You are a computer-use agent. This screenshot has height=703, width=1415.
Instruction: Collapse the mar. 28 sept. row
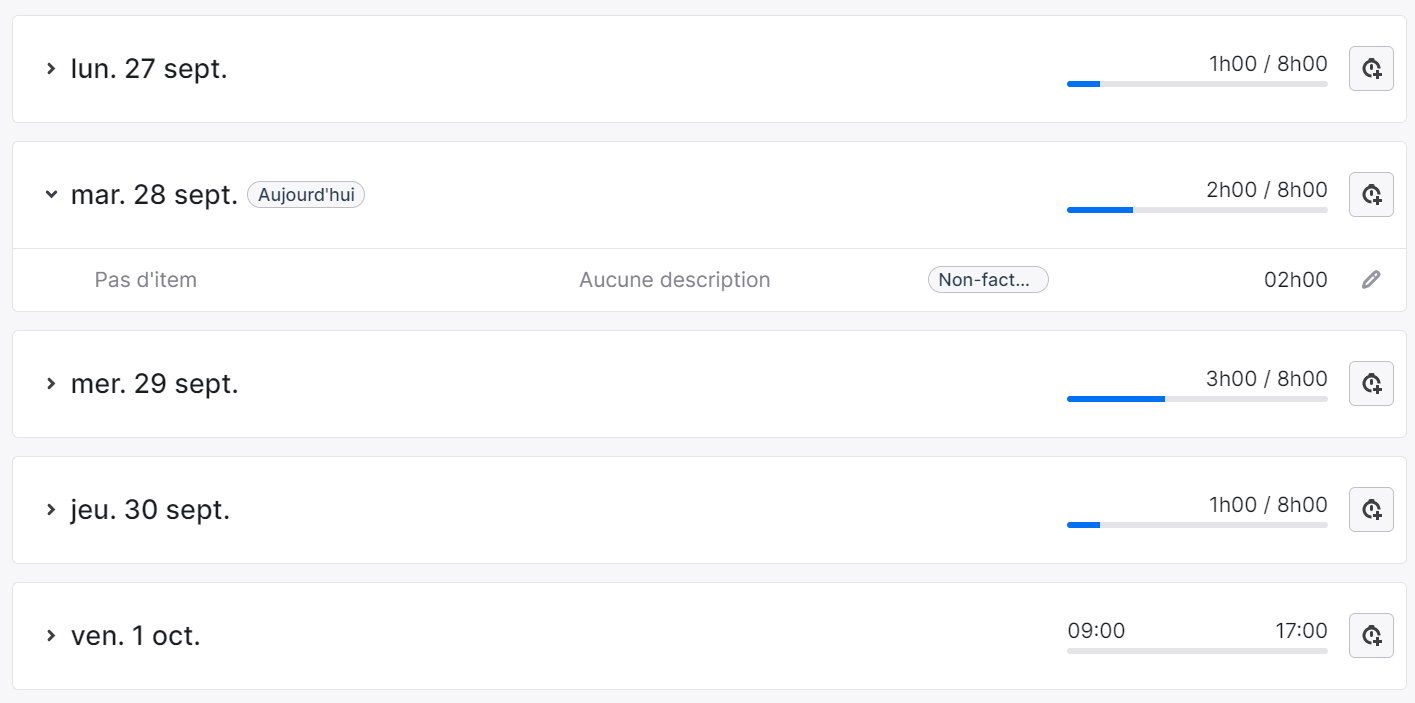50,194
